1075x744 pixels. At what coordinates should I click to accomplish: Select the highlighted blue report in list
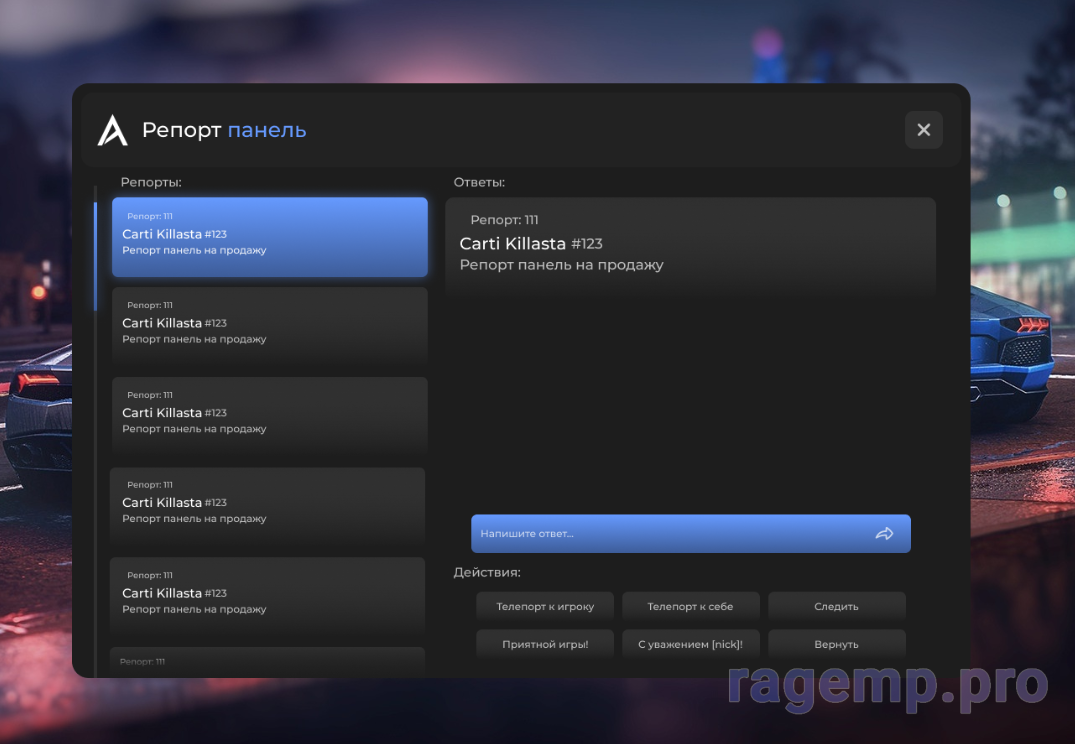point(269,237)
